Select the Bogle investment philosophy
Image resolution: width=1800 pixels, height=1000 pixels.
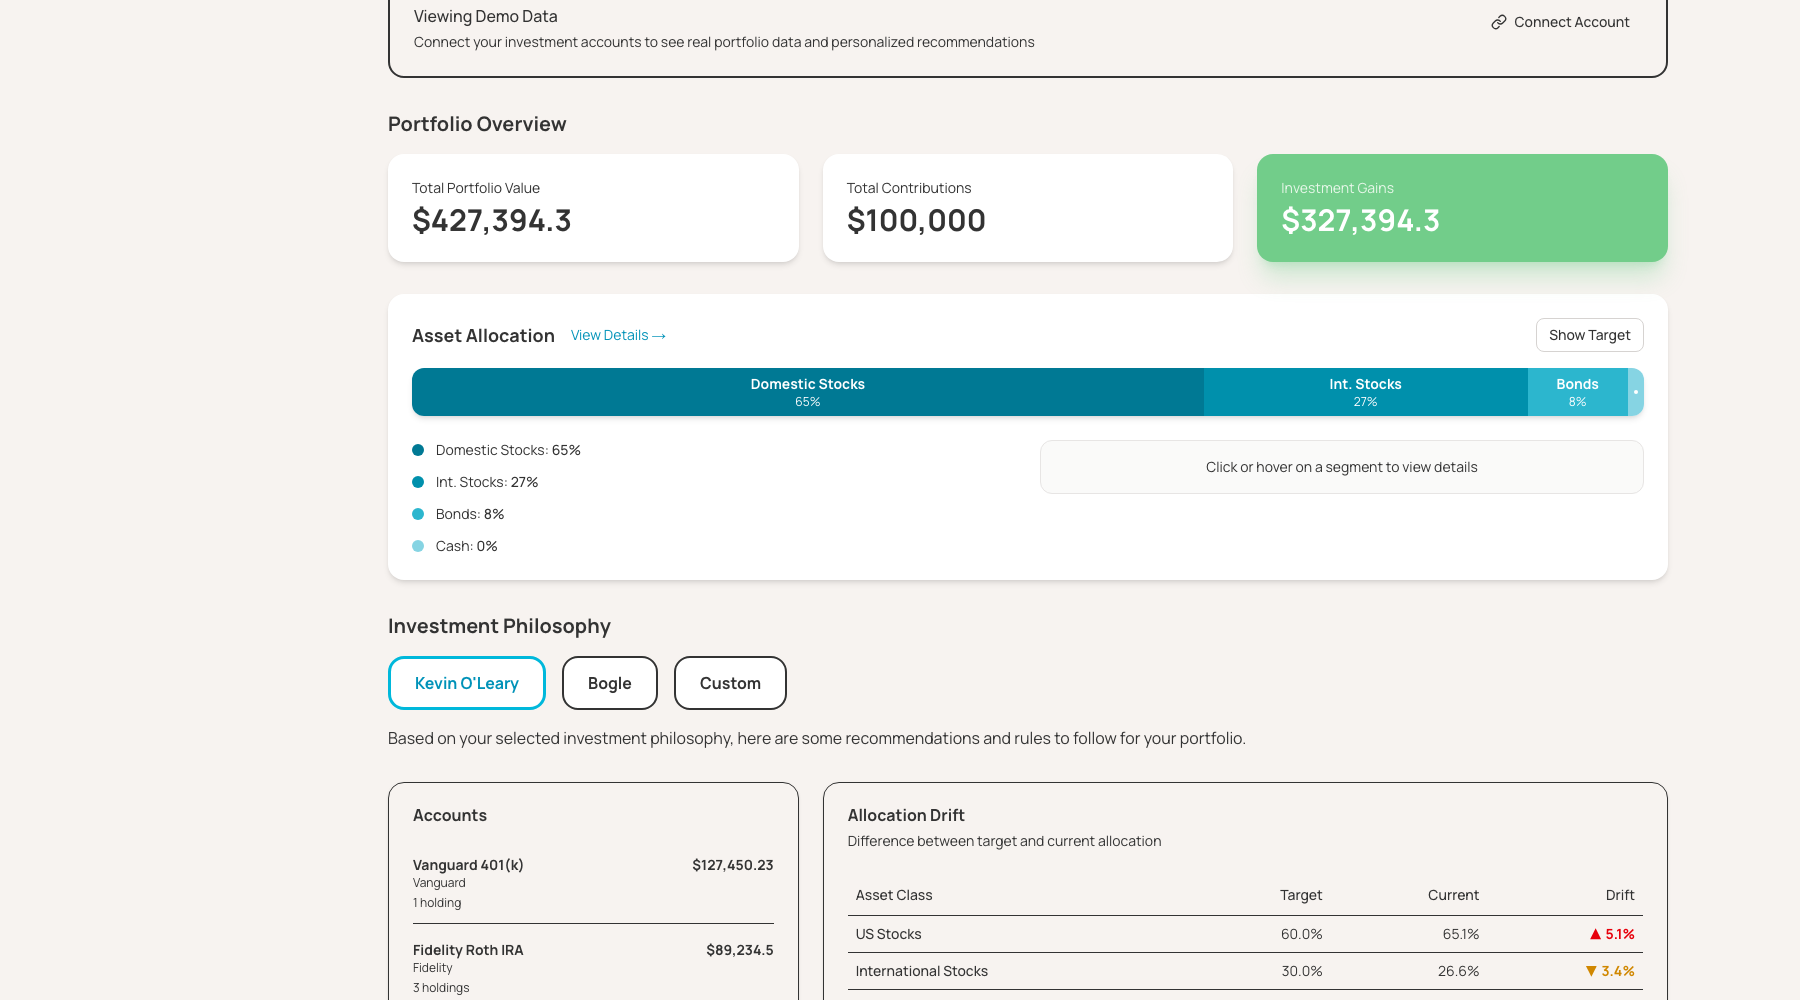(609, 683)
